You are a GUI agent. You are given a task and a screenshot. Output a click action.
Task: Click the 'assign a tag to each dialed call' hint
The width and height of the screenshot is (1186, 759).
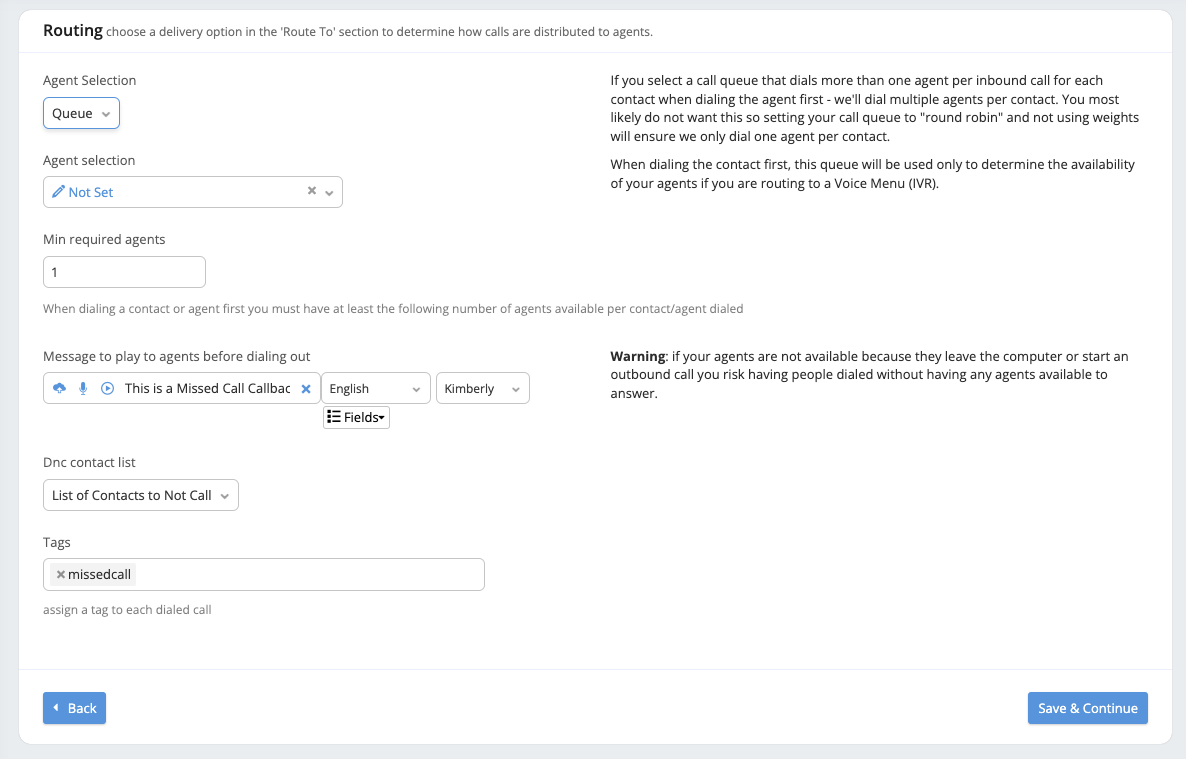[x=127, y=610]
